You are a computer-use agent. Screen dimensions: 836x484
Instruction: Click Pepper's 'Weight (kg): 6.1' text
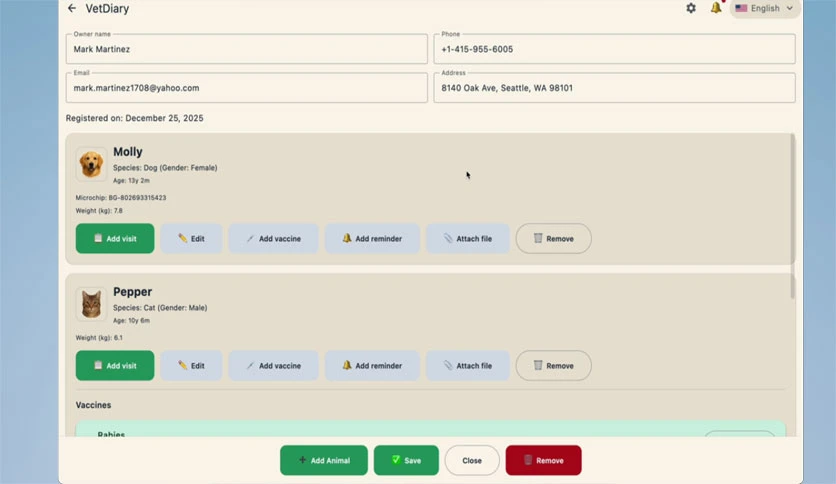[99, 338]
